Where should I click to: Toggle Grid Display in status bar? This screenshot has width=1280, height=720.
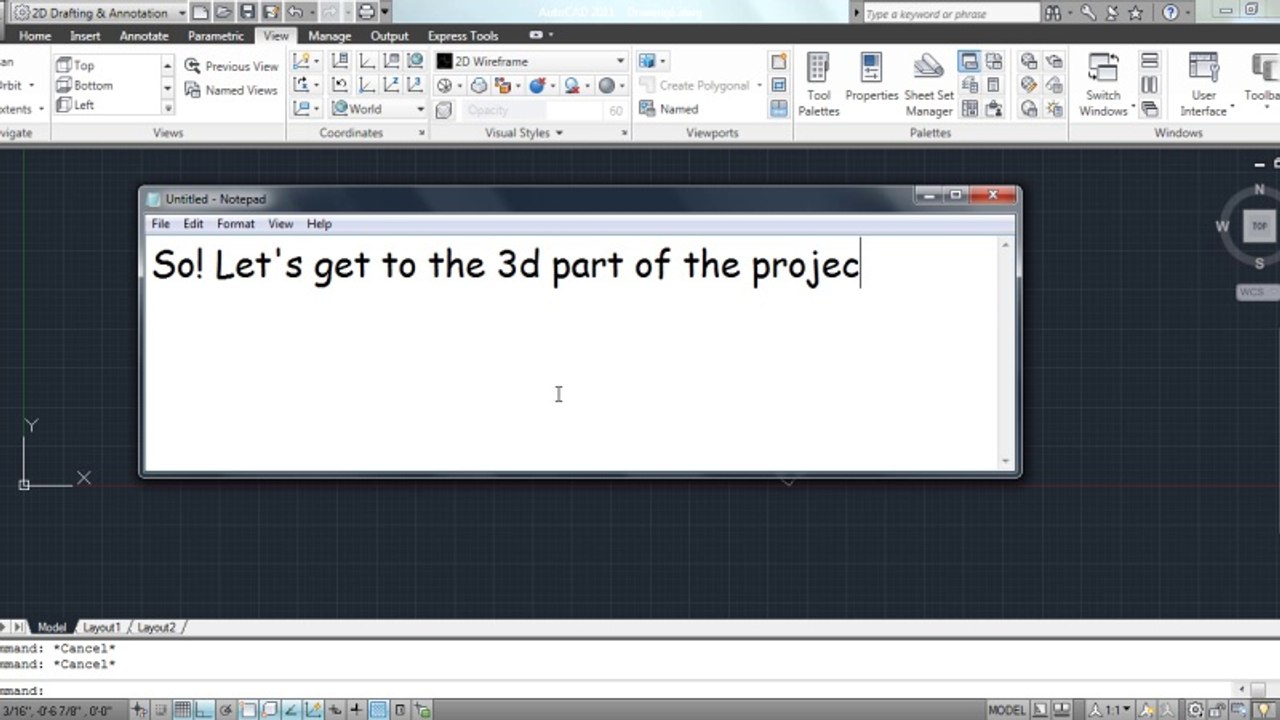(x=182, y=711)
